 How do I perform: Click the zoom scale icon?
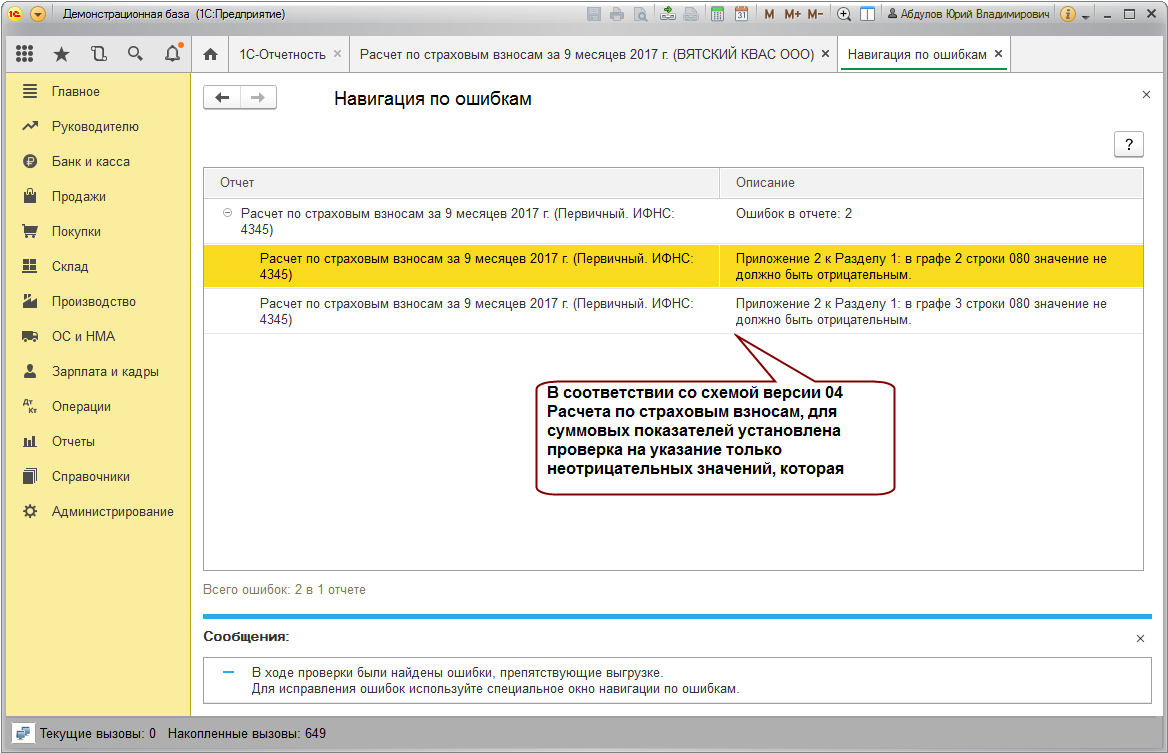click(844, 14)
